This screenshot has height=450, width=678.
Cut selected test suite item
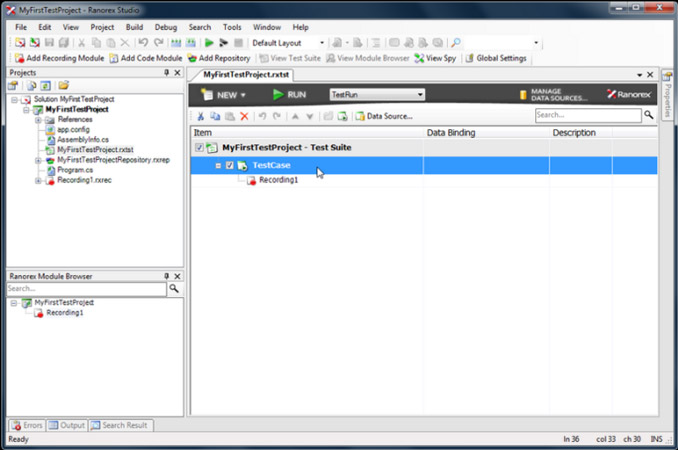click(x=201, y=116)
